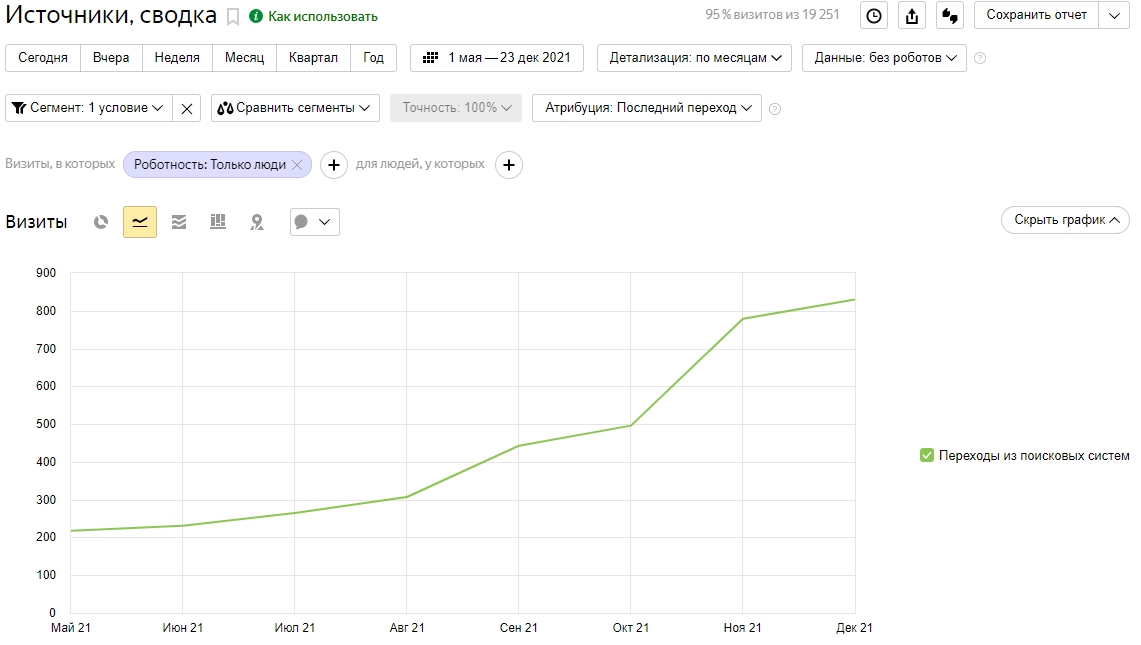Collapse chart via 'Скрыть график'
Screen dimensions: 1141x645
(1065, 220)
